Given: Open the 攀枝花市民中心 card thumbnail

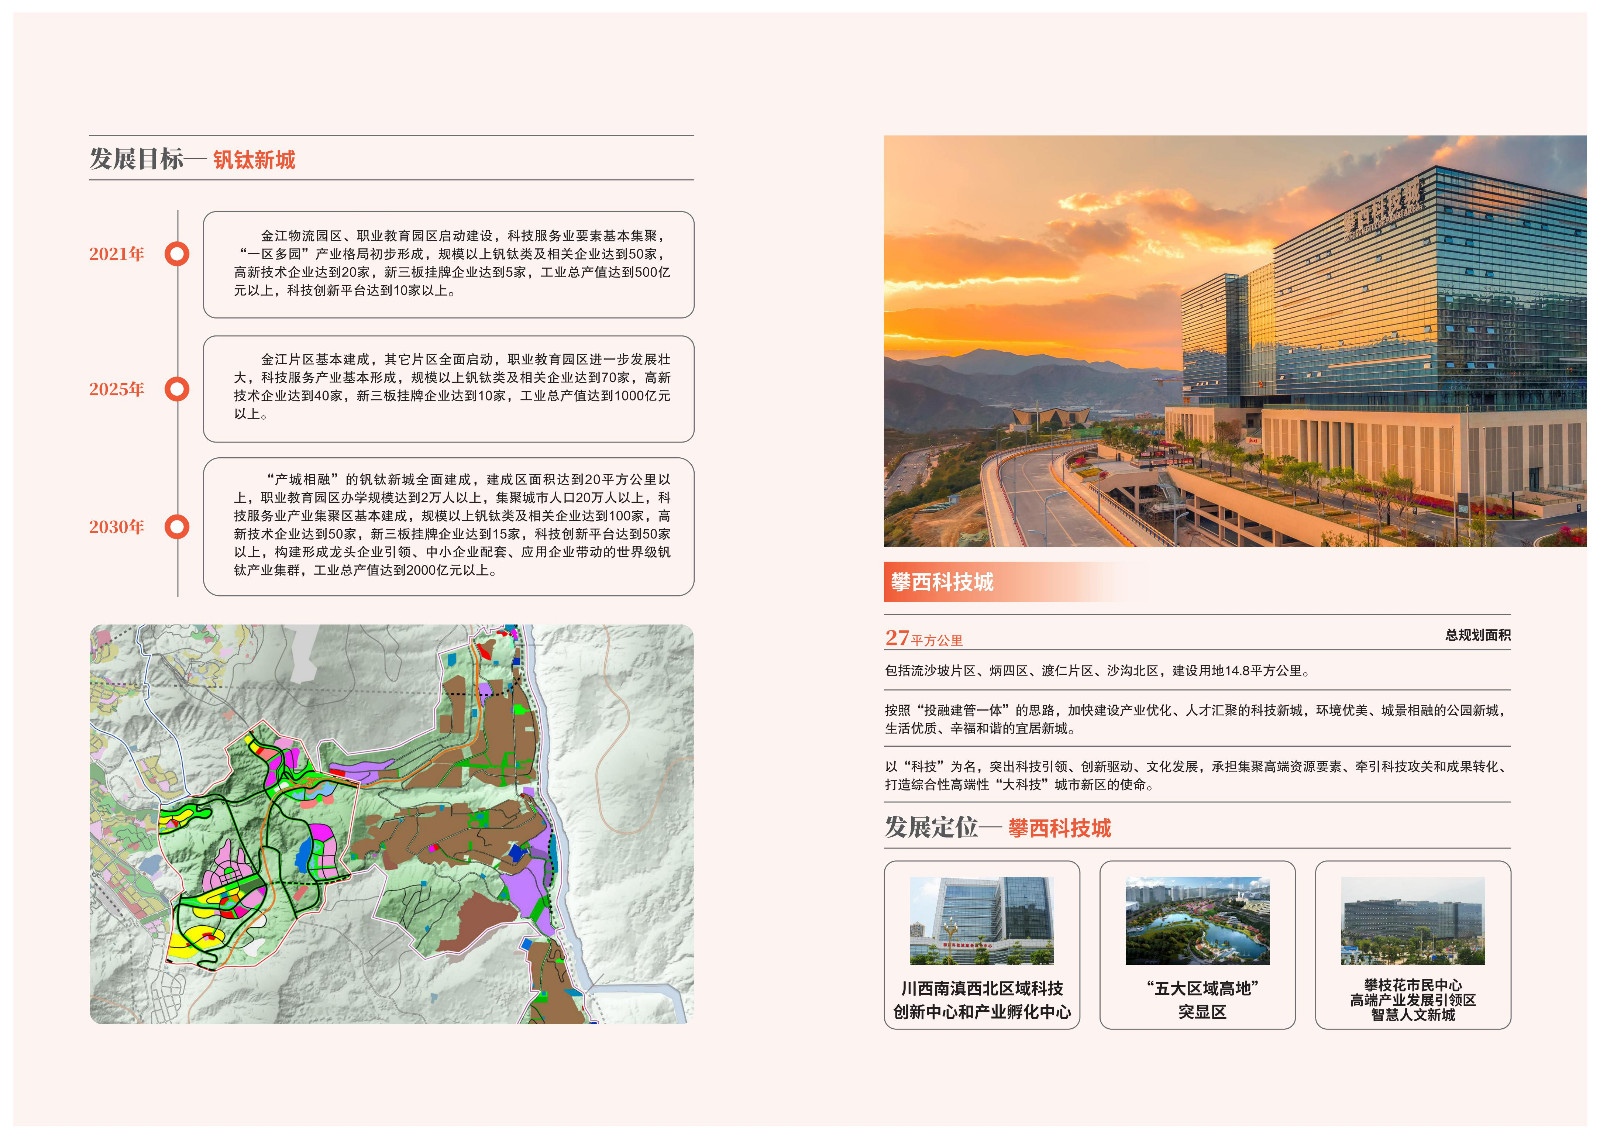Looking at the screenshot, I should (x=1413, y=921).
